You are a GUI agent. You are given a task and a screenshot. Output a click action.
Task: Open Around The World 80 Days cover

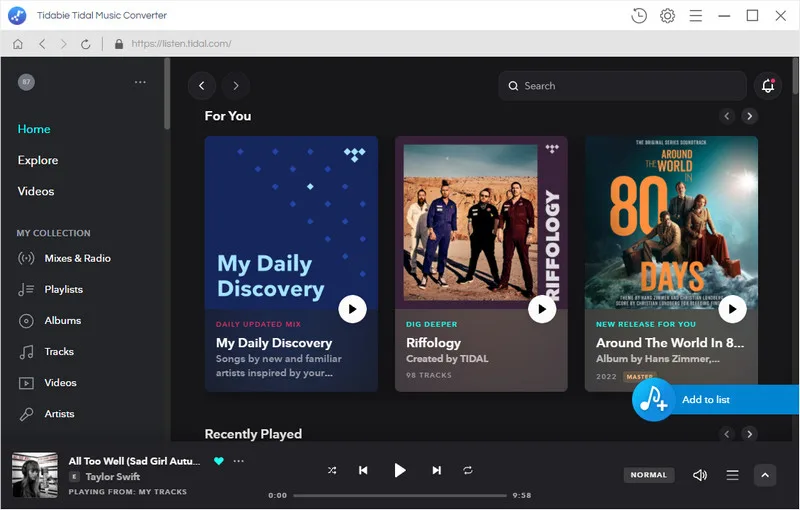pyautogui.click(x=671, y=222)
